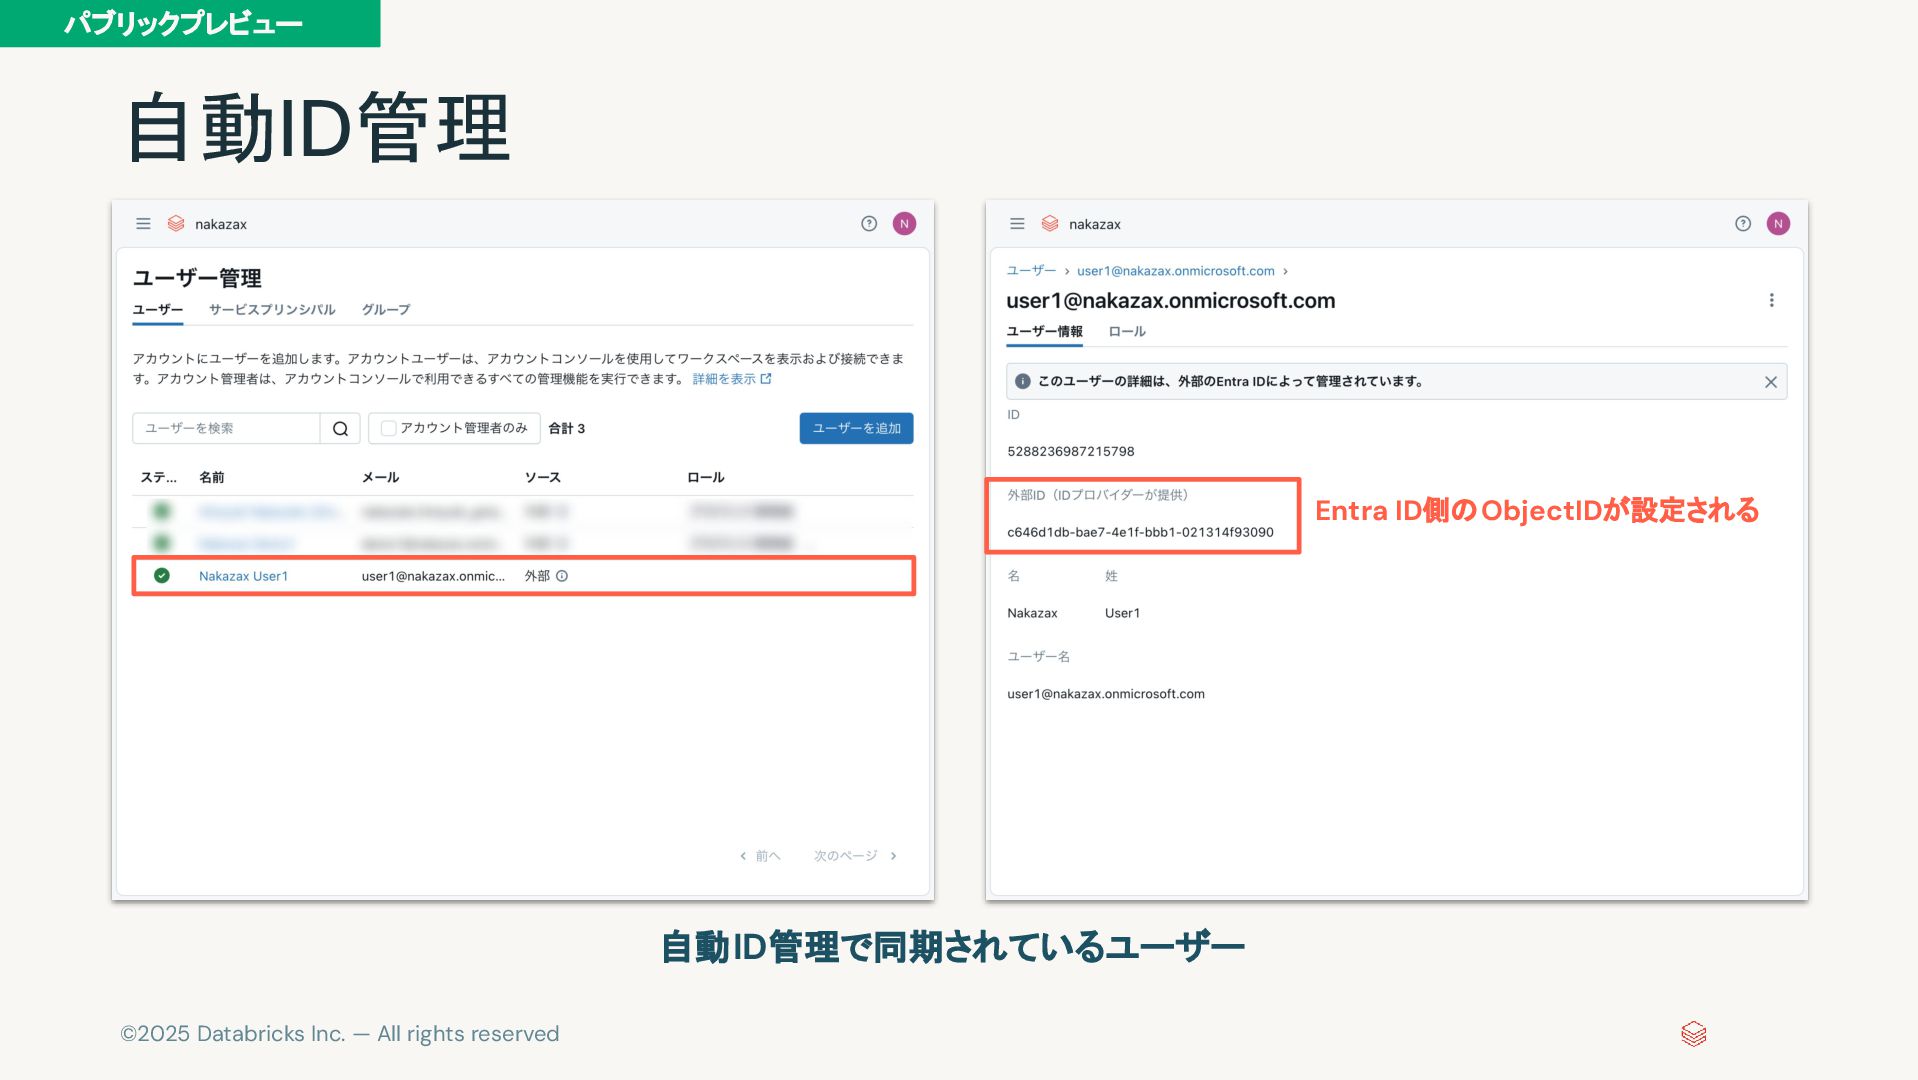The image size is (1918, 1080).
Task: Click the ID value 5288236987215798
Action: click(x=1070, y=452)
